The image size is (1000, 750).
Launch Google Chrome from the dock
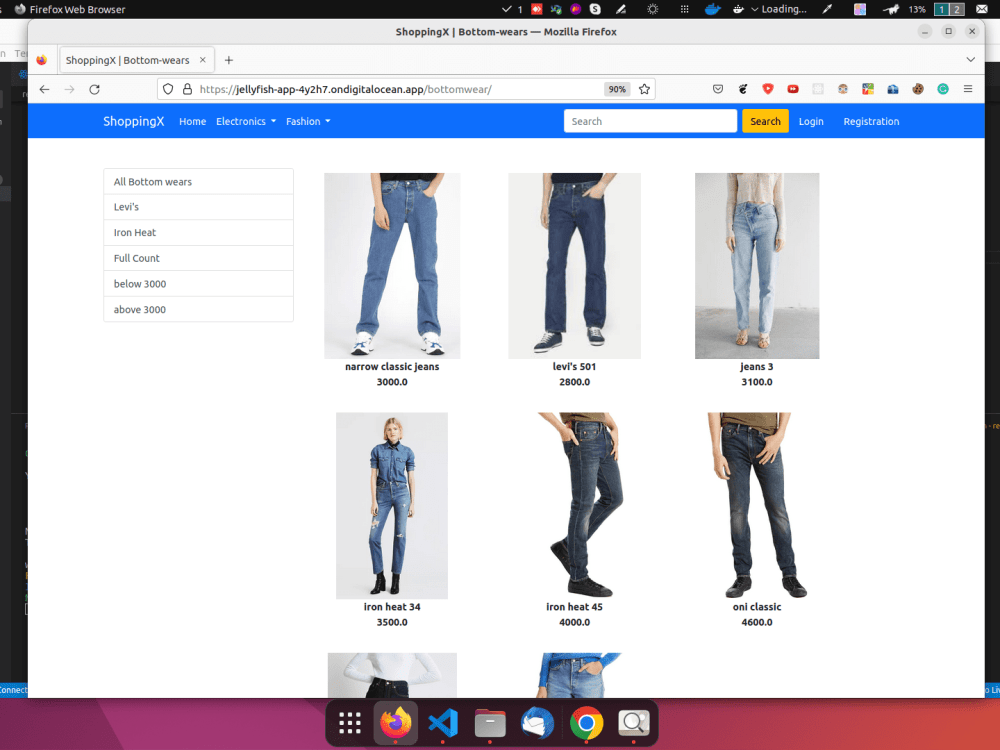(586, 722)
